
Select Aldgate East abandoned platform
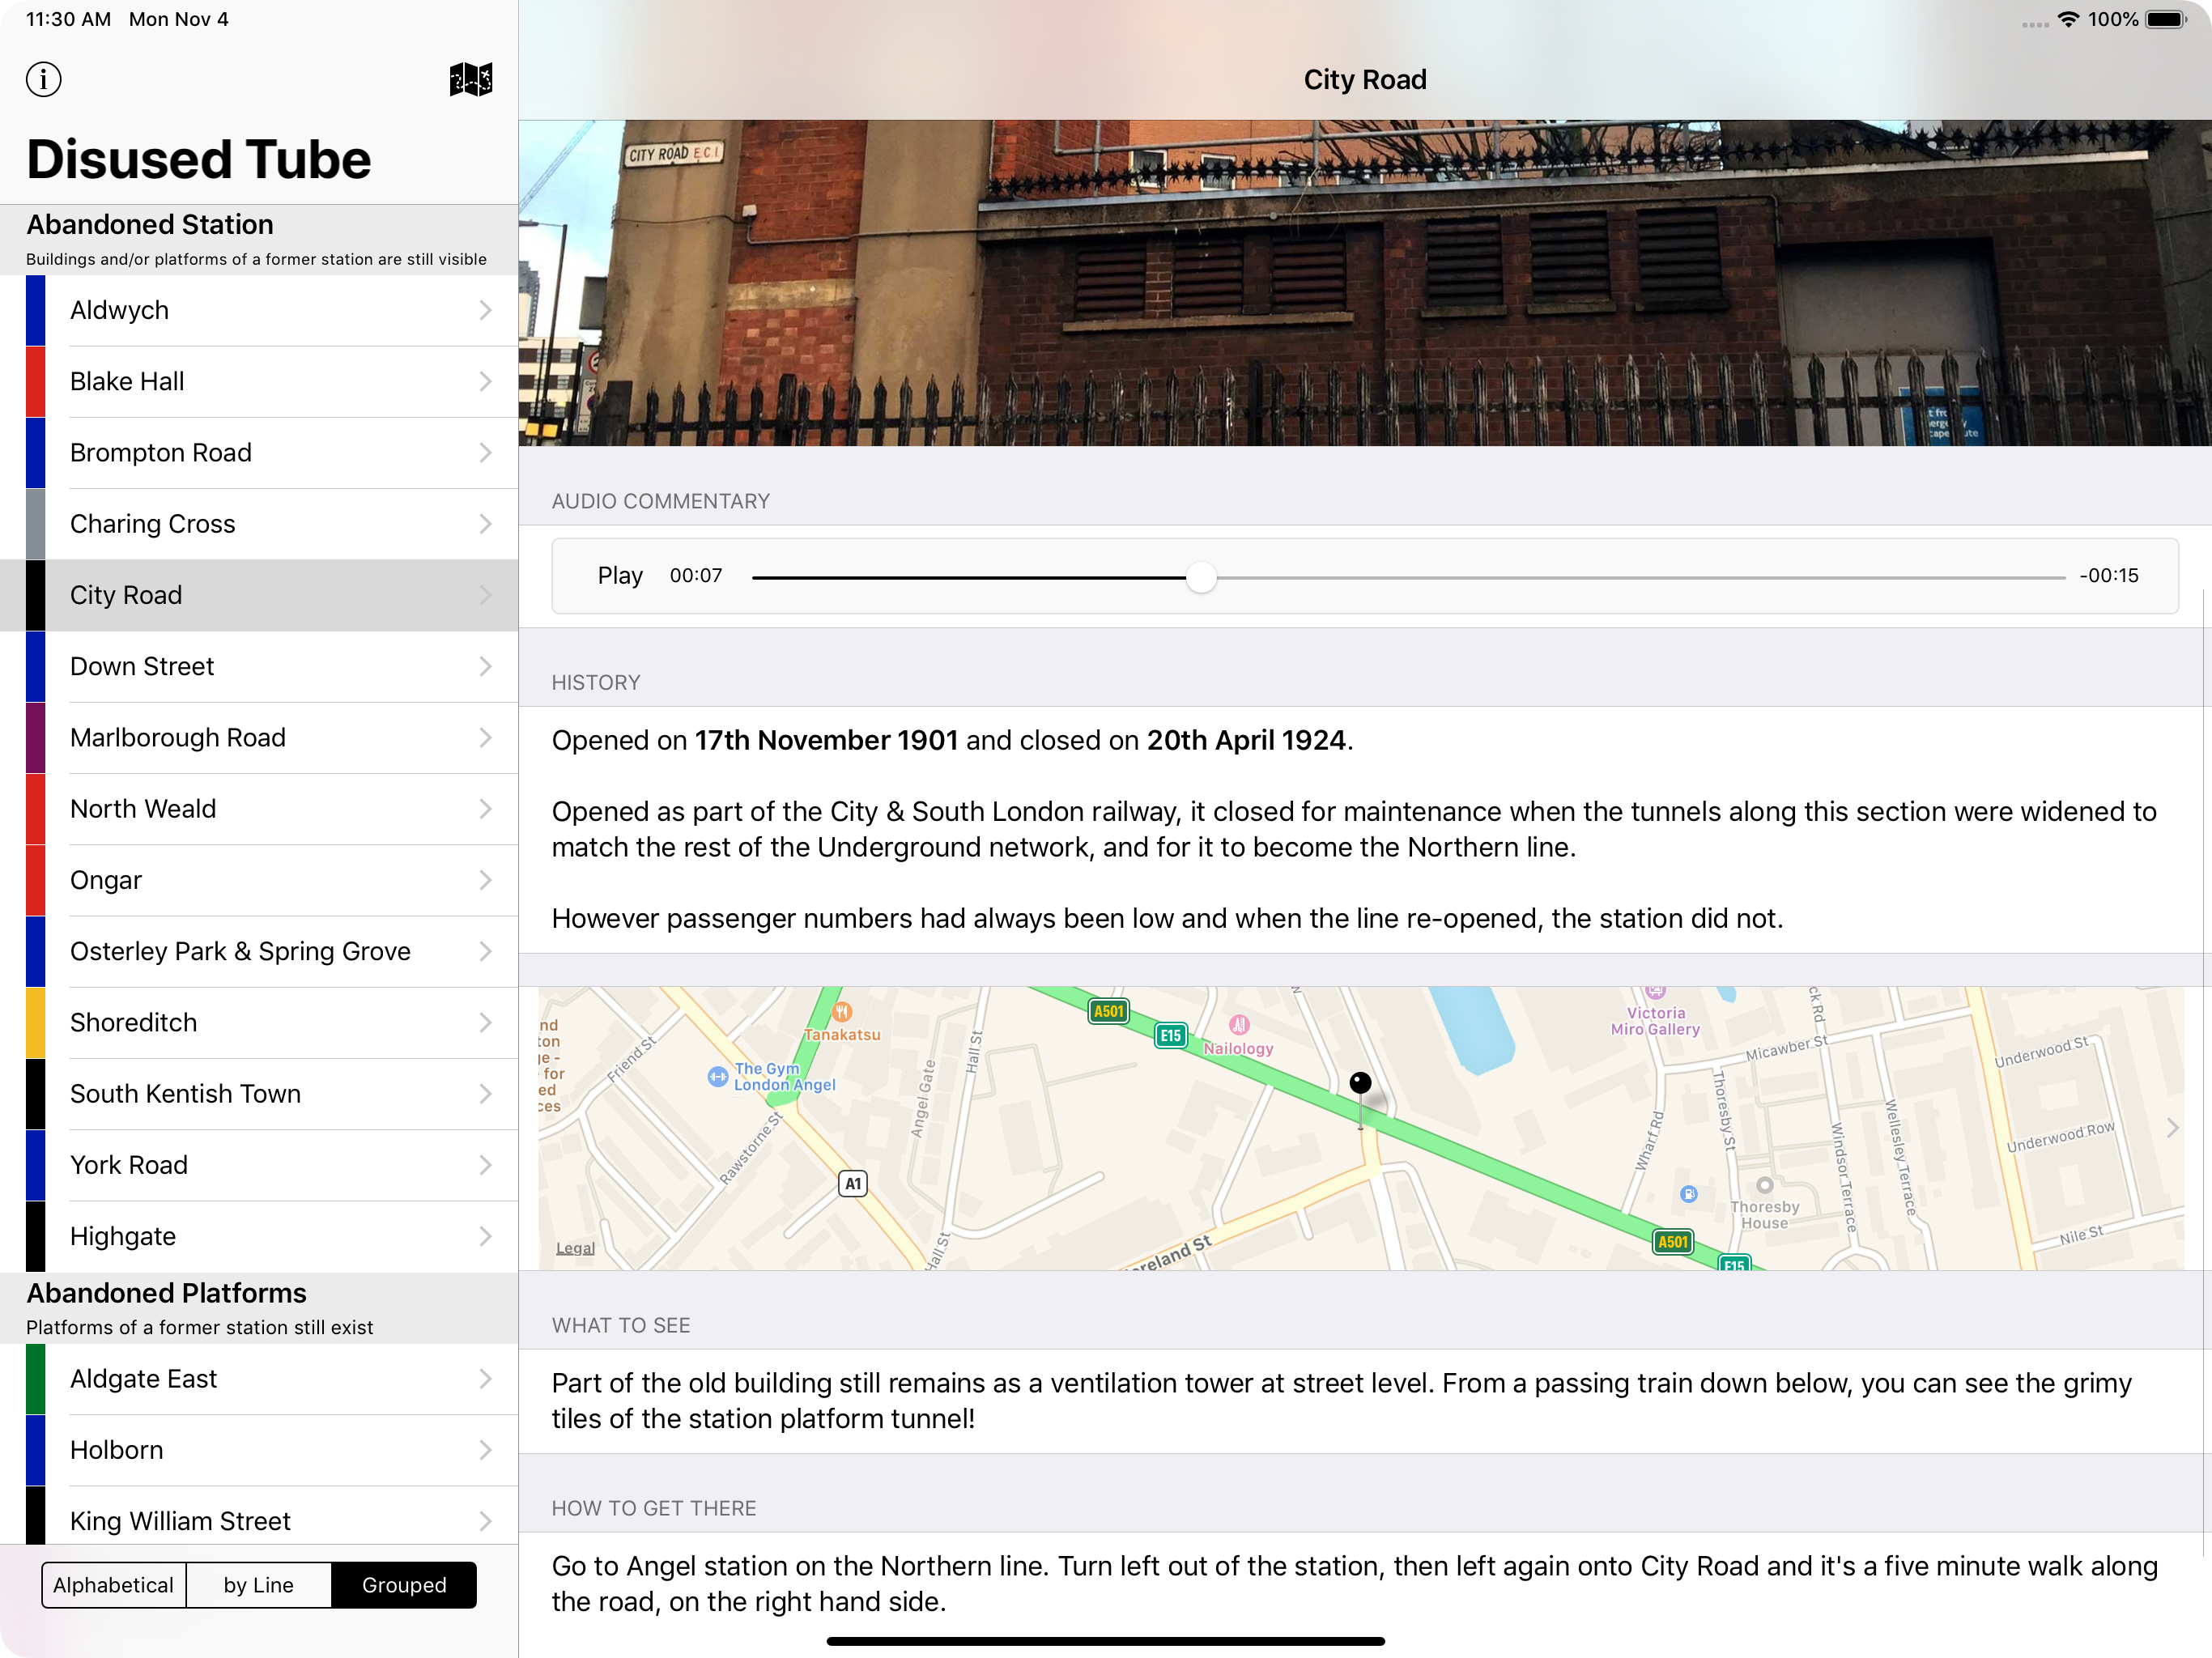coord(259,1379)
